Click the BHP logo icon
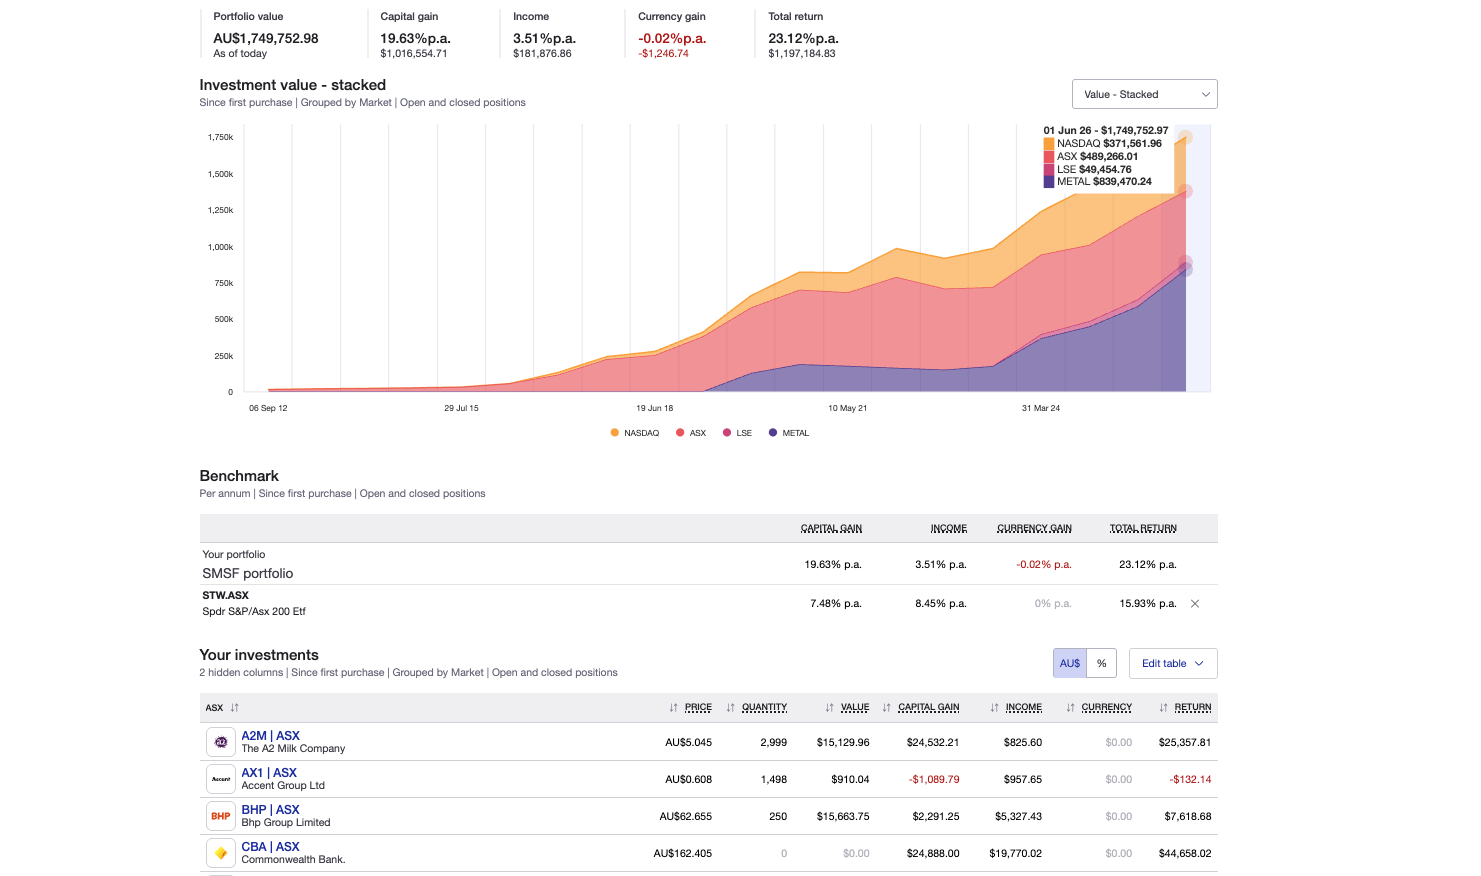 click(x=221, y=816)
